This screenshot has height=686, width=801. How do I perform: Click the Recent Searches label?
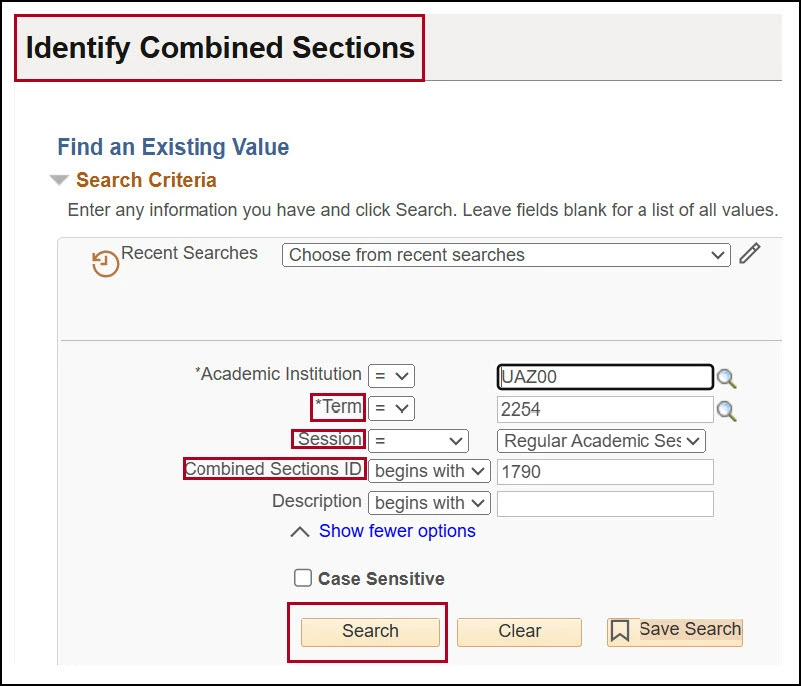189,253
